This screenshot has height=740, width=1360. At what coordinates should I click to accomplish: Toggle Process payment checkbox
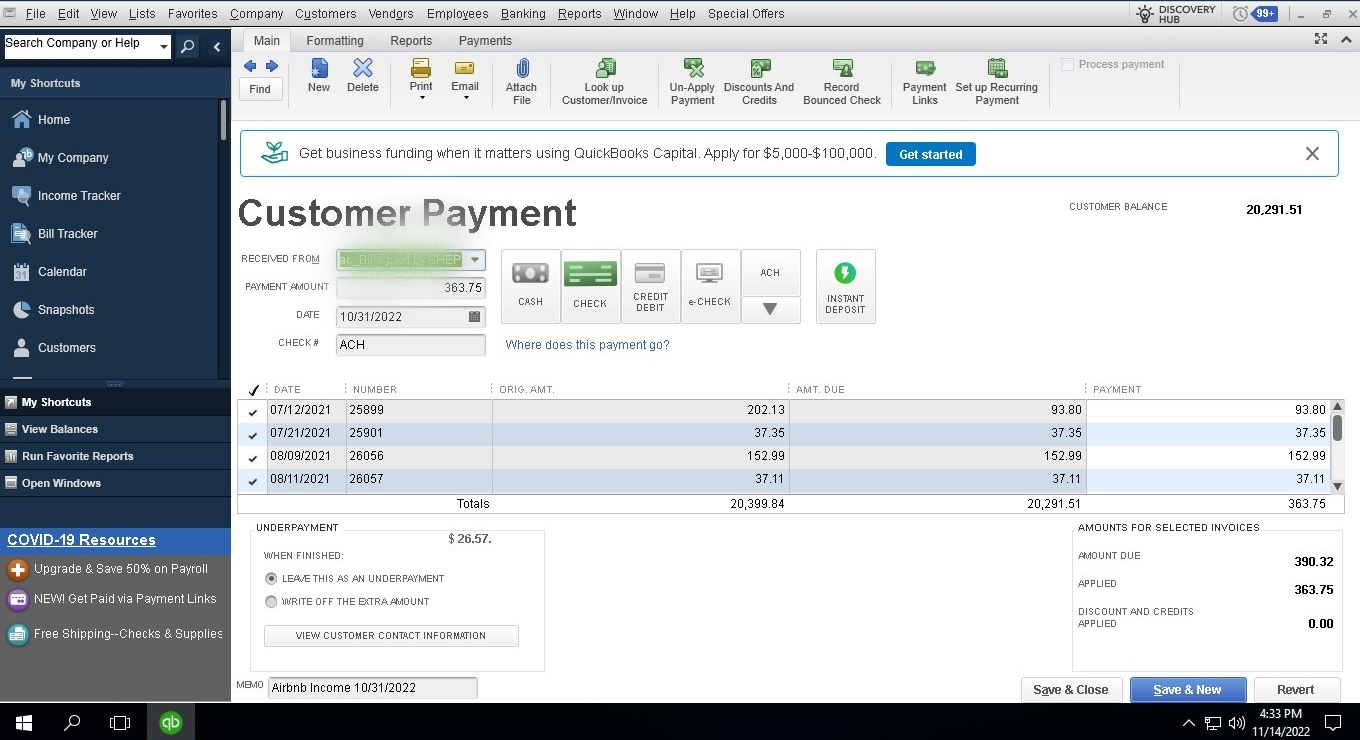[1068, 64]
